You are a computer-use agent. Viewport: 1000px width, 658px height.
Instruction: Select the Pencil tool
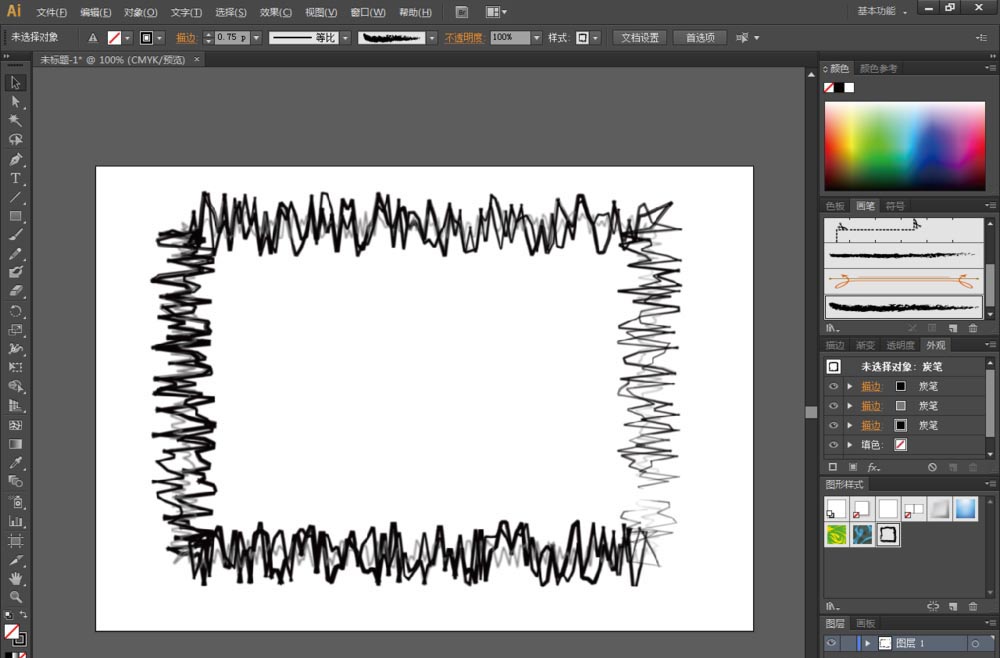(15, 254)
